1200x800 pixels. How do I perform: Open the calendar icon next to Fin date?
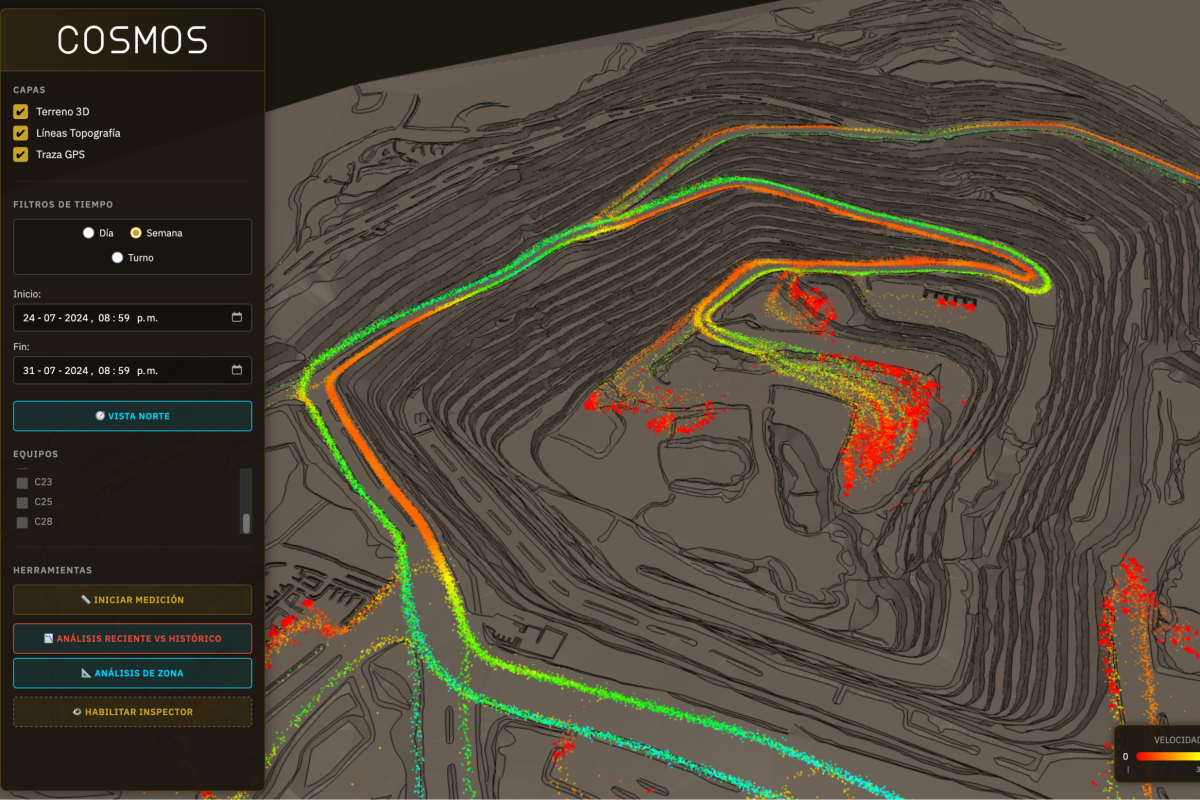(x=237, y=370)
